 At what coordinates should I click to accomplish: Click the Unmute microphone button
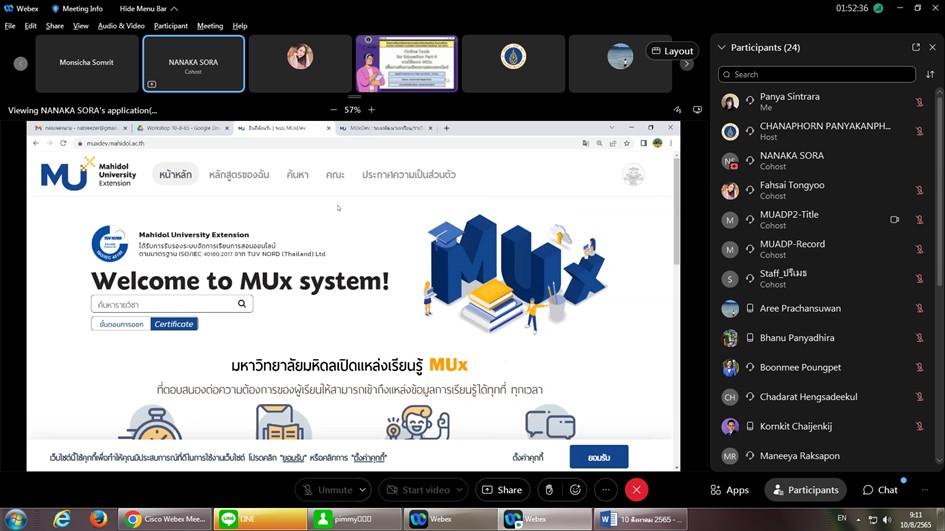point(326,490)
